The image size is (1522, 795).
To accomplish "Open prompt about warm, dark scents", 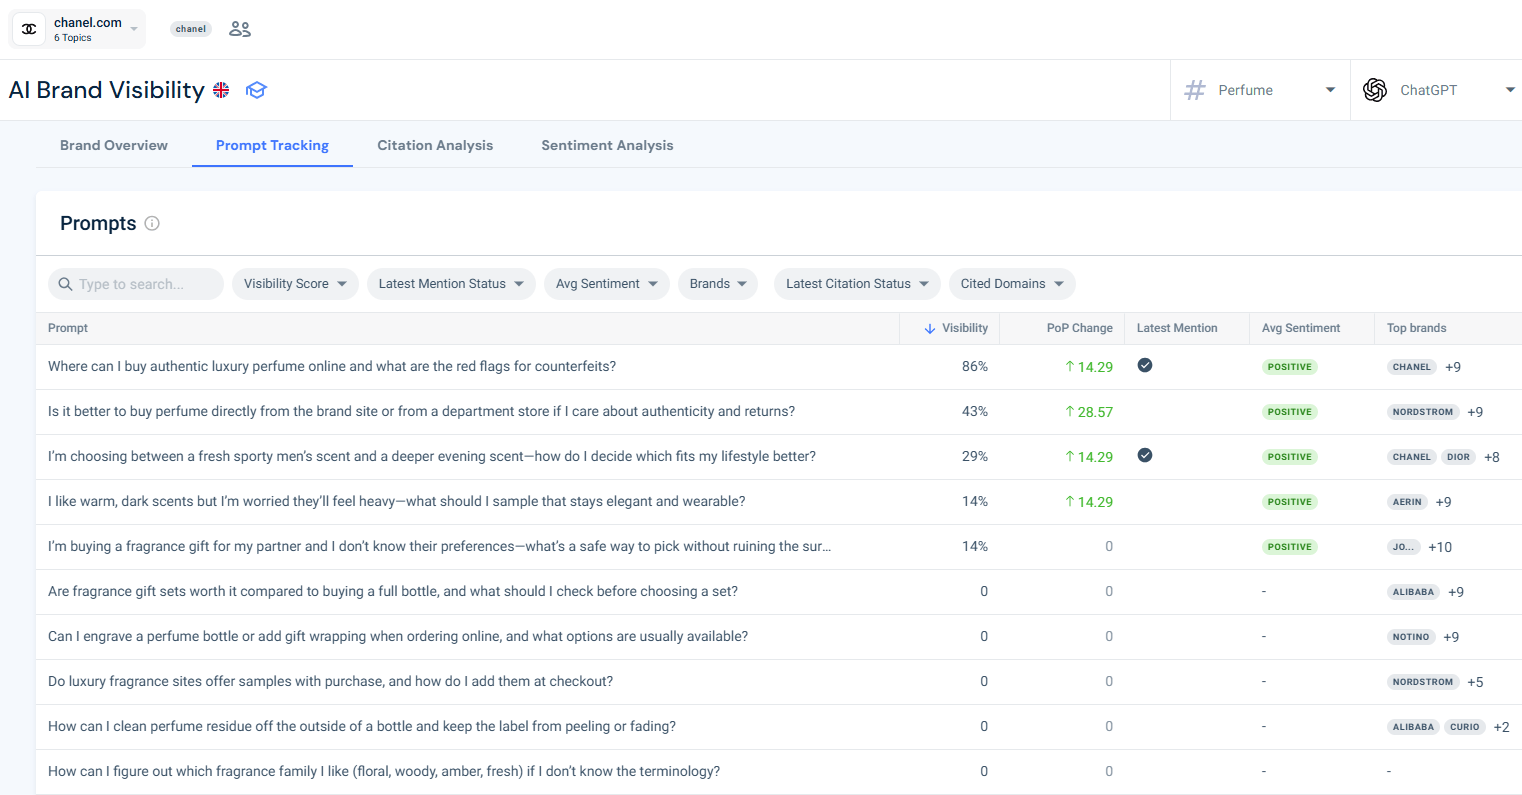I will click(x=397, y=502).
